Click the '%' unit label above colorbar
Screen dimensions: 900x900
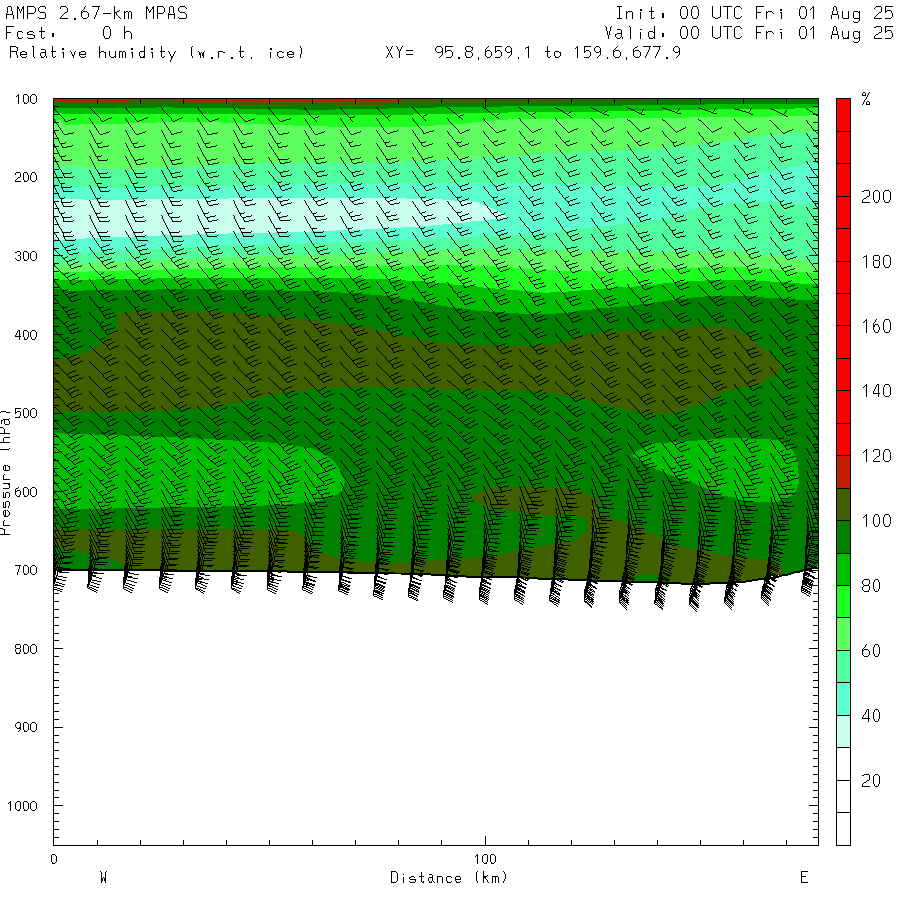click(x=866, y=99)
